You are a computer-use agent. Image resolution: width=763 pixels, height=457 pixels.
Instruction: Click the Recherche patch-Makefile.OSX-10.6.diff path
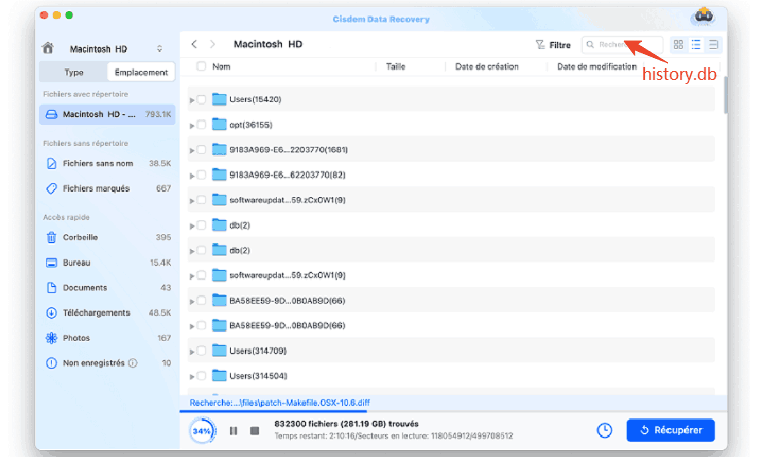[279, 403]
